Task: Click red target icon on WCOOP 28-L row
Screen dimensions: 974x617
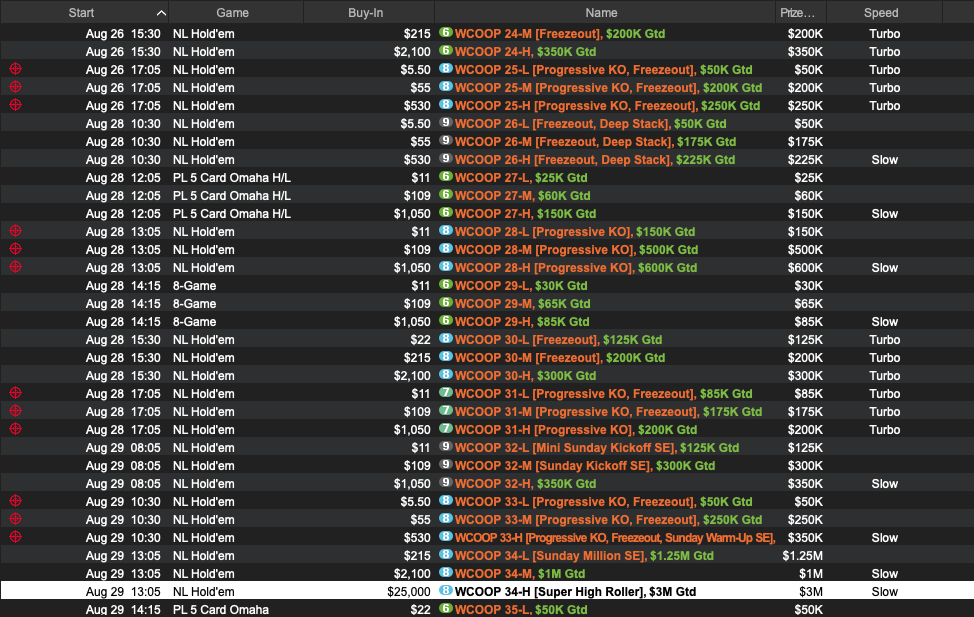Action: point(16,231)
